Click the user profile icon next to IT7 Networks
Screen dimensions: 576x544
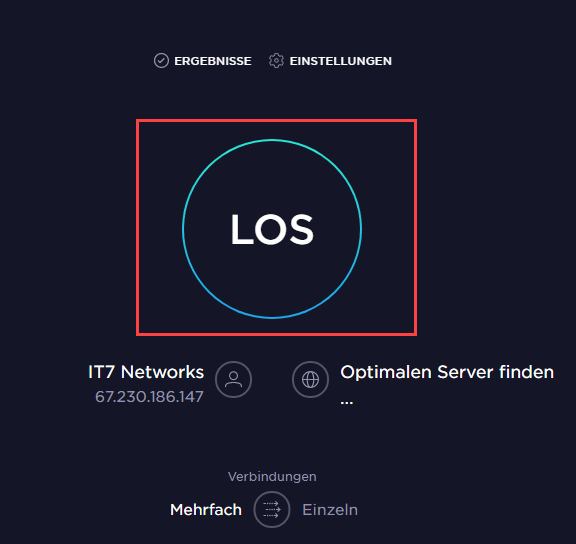coord(233,379)
